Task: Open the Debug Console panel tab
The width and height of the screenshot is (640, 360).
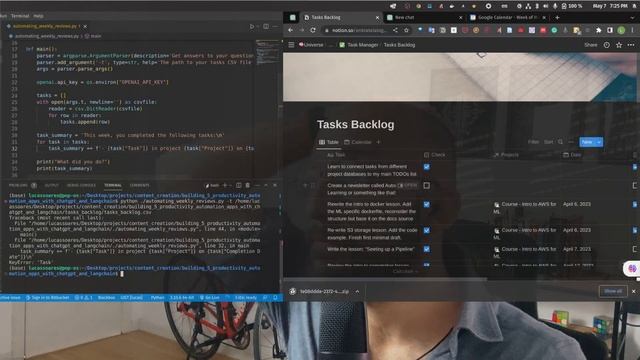Action: (x=81, y=185)
